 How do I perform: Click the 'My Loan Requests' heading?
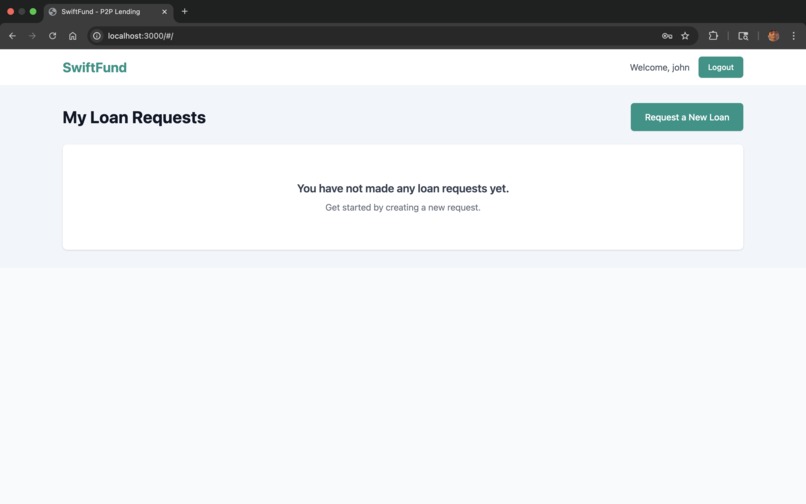click(134, 117)
